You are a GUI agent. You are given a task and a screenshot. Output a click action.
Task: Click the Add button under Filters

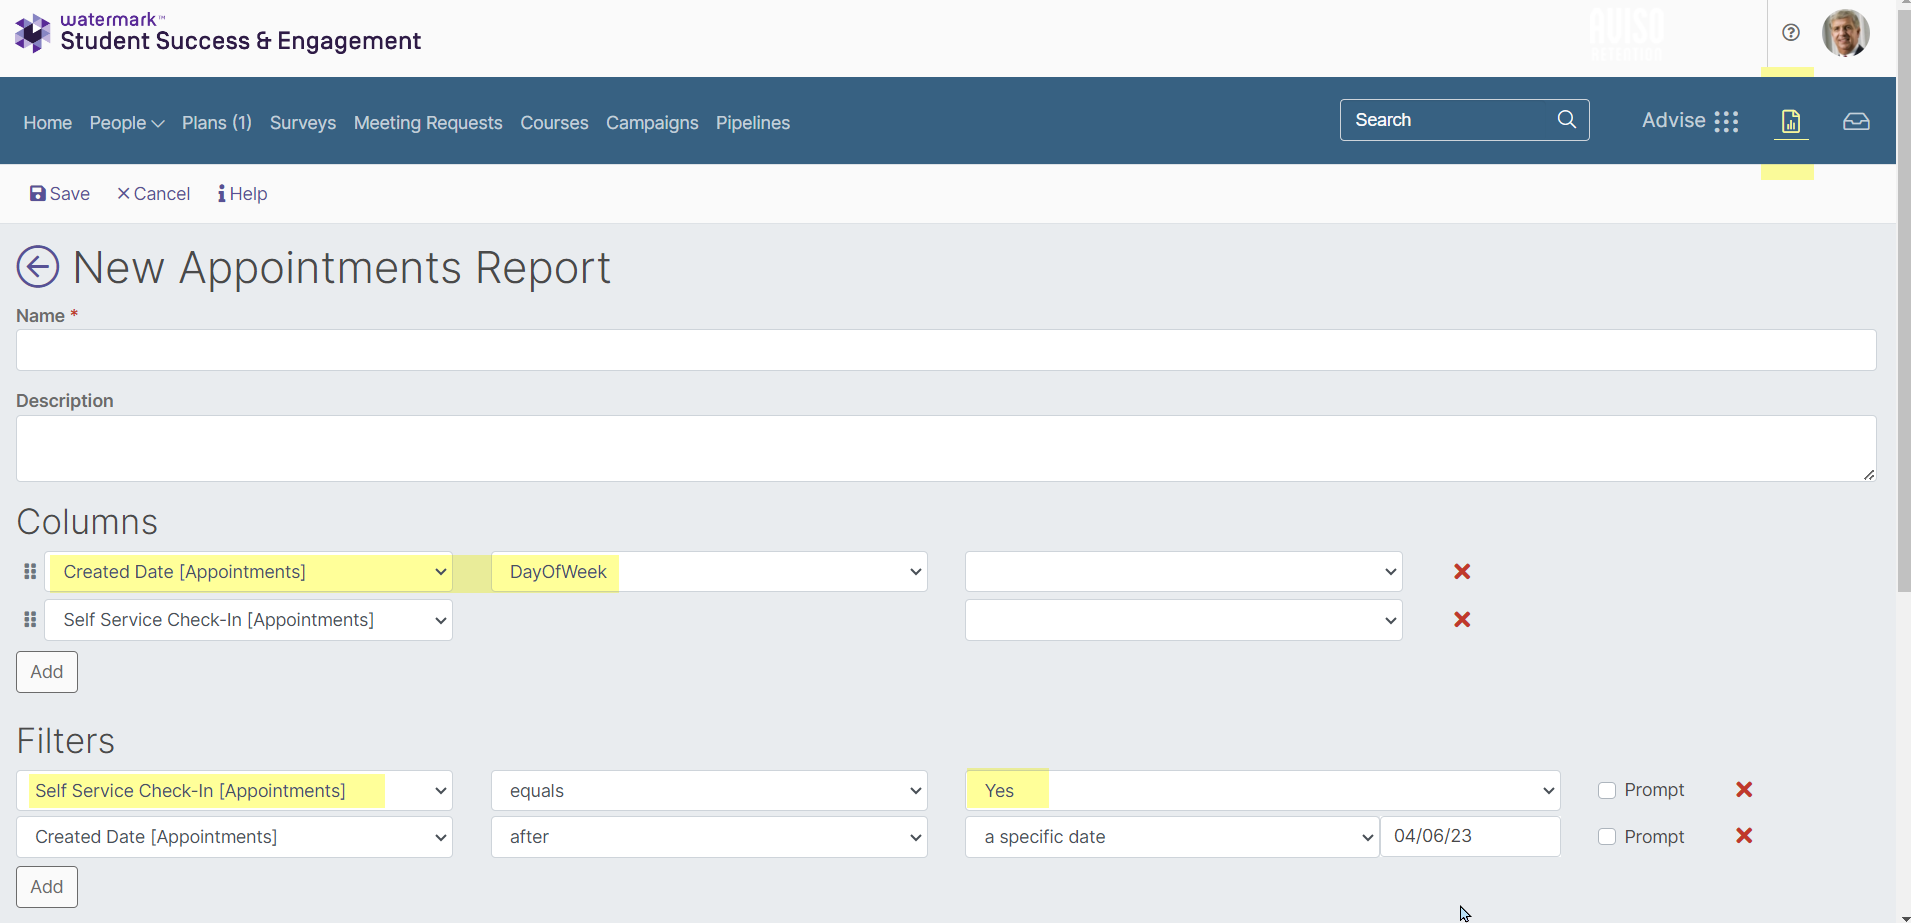[47, 887]
